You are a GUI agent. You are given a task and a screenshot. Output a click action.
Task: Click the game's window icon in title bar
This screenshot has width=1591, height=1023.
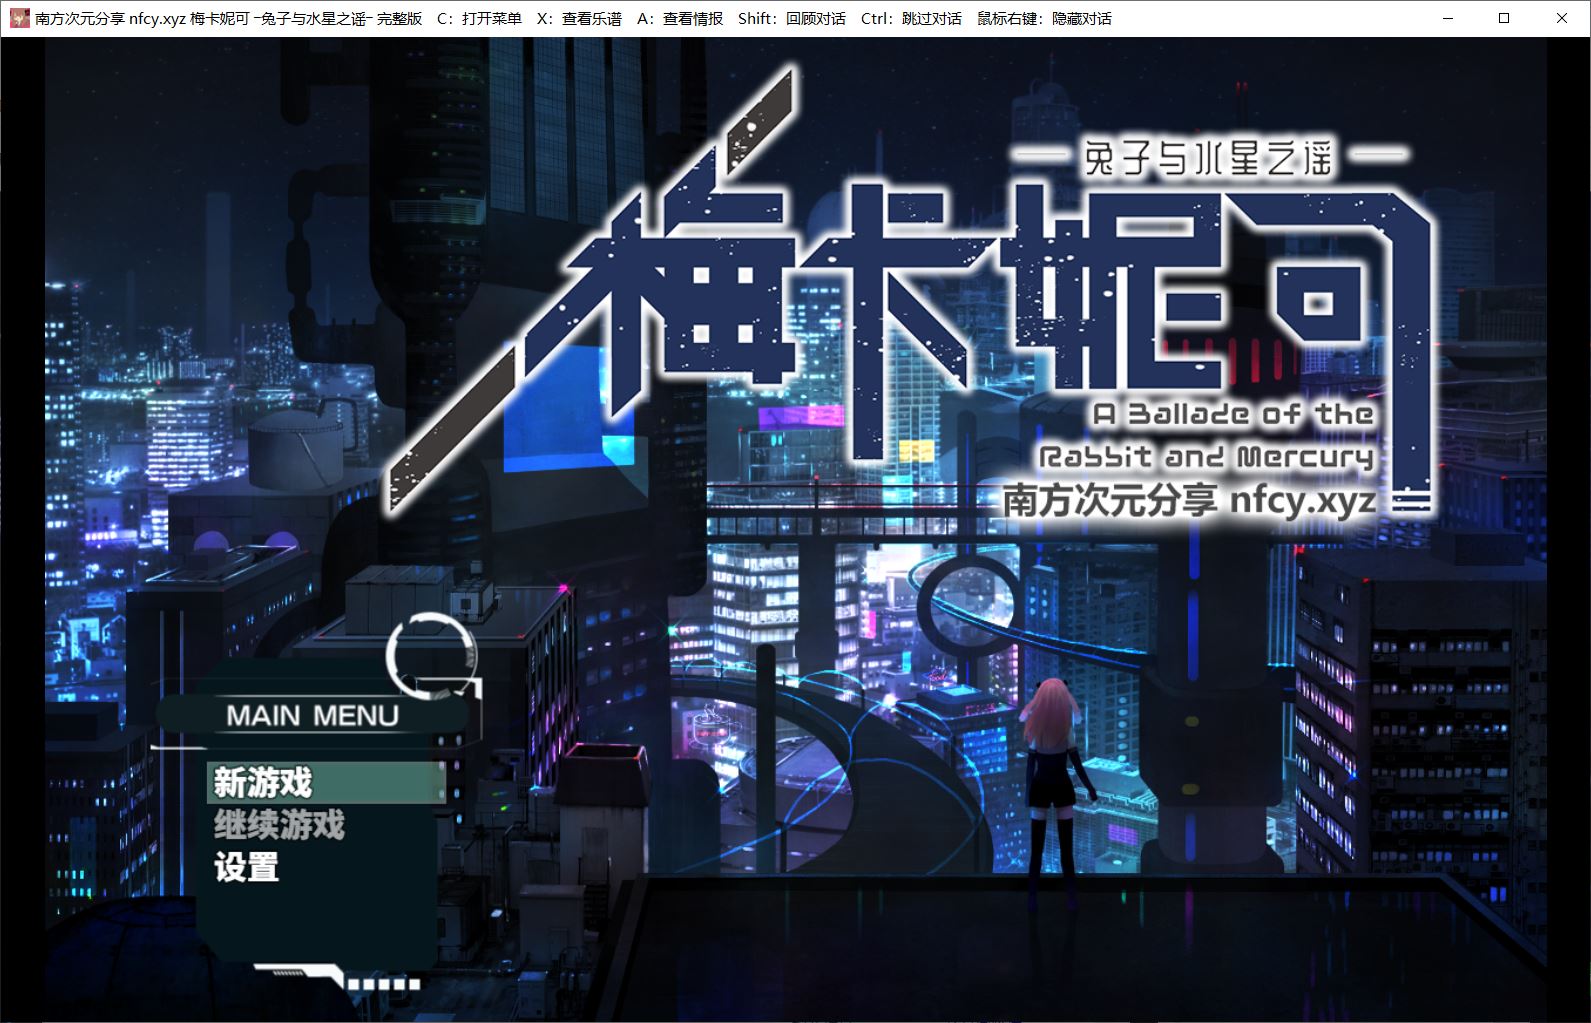point(19,18)
